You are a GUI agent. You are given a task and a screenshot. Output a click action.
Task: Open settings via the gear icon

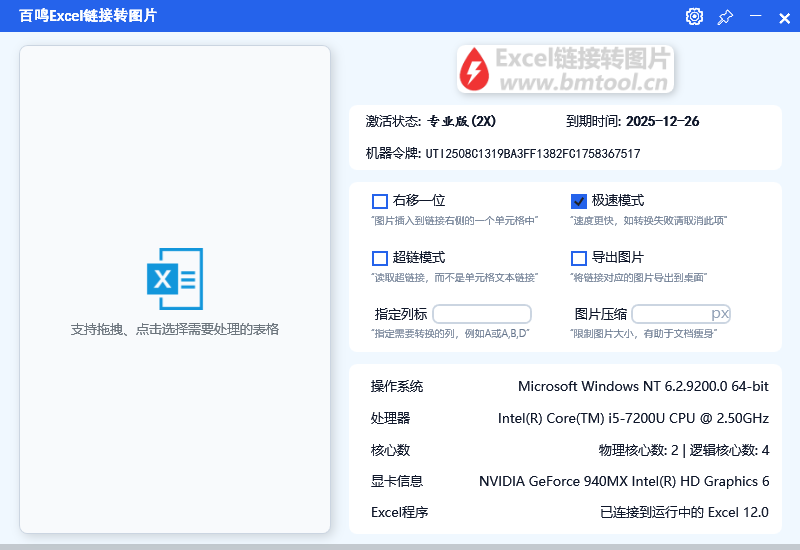coord(694,16)
